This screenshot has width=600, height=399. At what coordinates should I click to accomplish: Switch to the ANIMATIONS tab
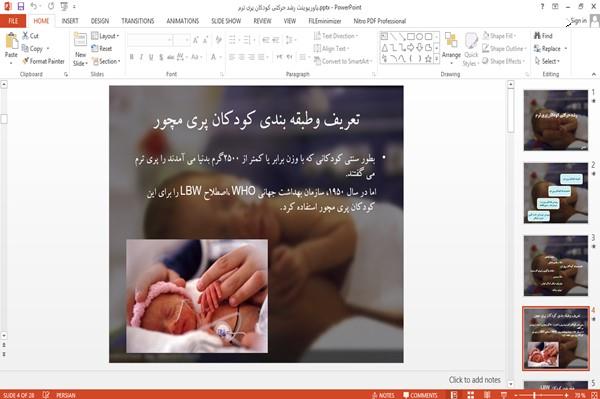click(x=183, y=21)
